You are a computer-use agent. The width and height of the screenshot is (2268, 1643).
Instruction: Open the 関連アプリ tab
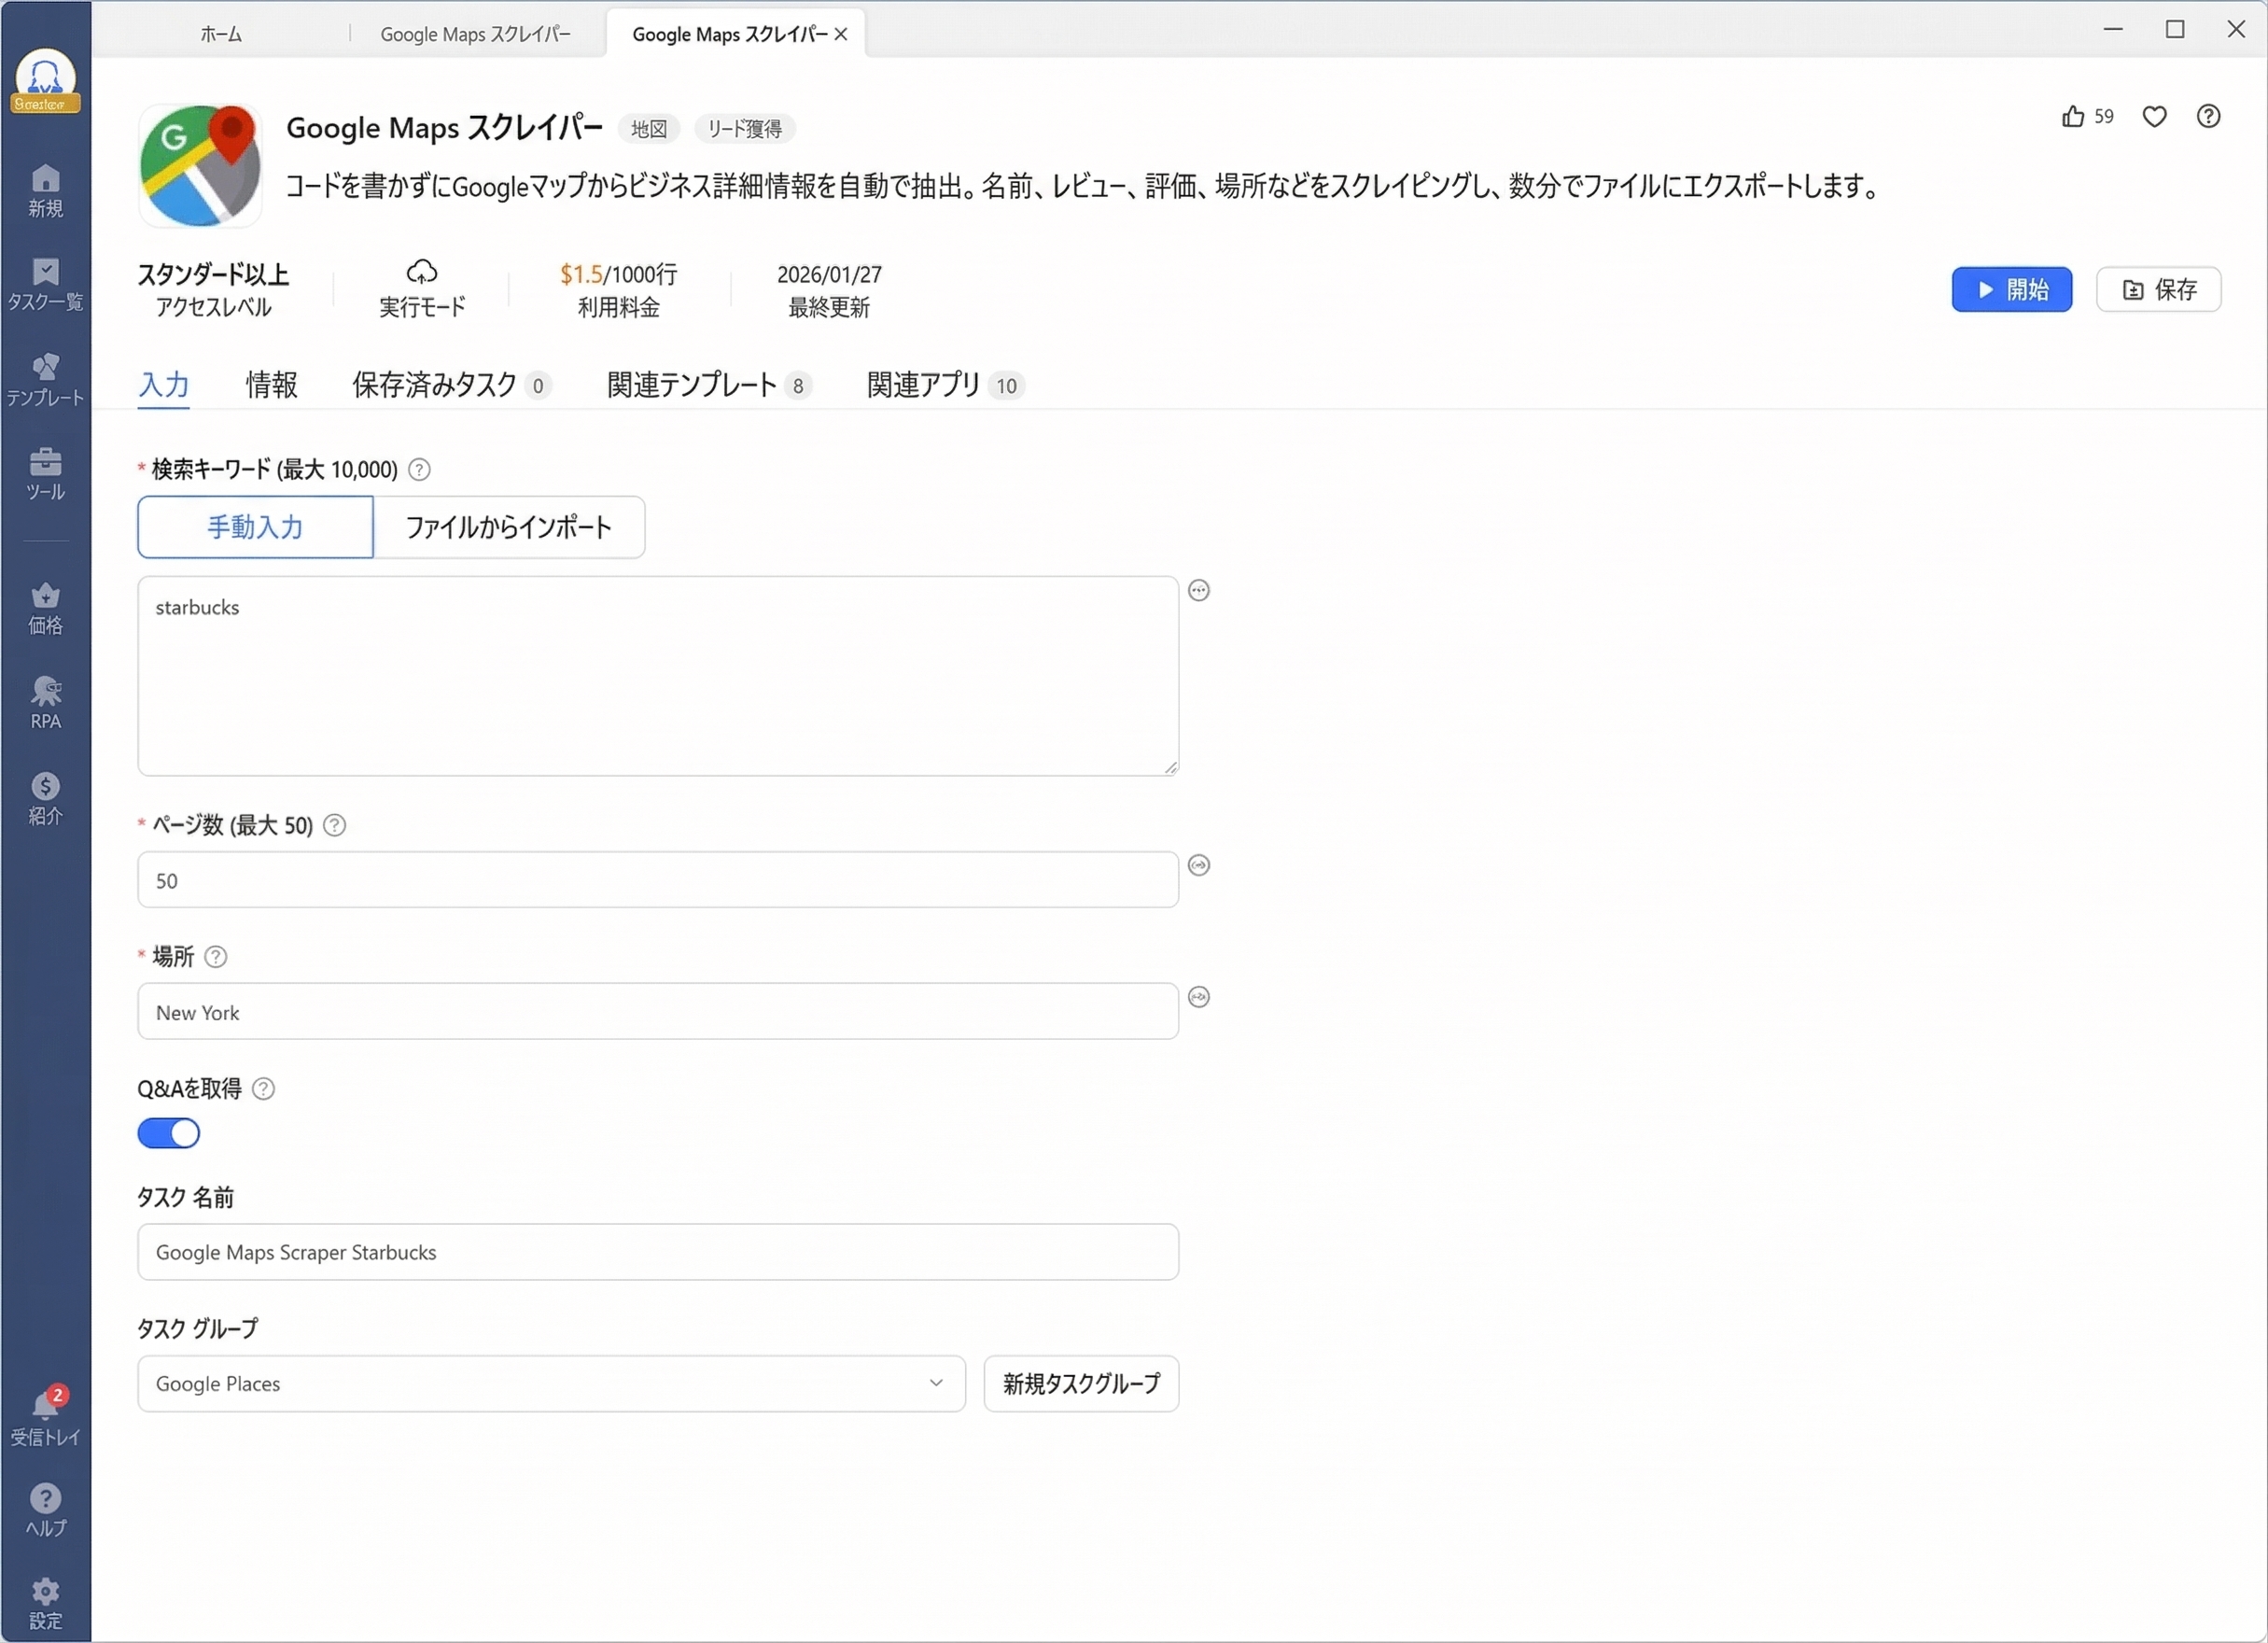pos(922,385)
